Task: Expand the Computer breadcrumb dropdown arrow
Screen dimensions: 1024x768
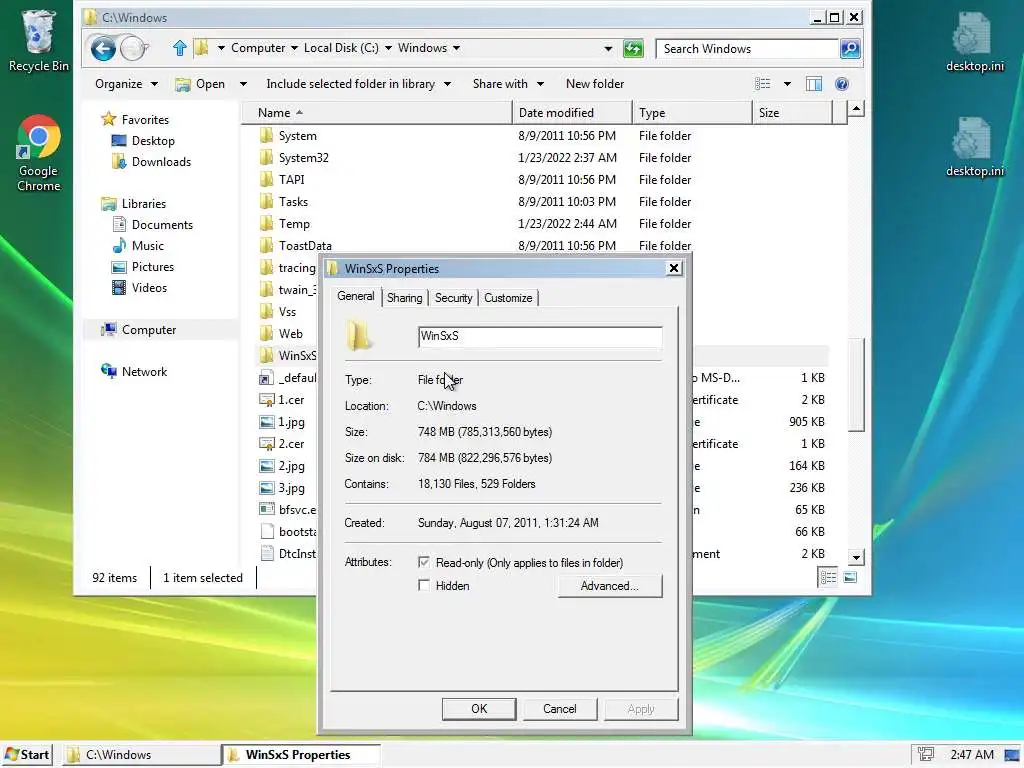Action: [x=294, y=48]
